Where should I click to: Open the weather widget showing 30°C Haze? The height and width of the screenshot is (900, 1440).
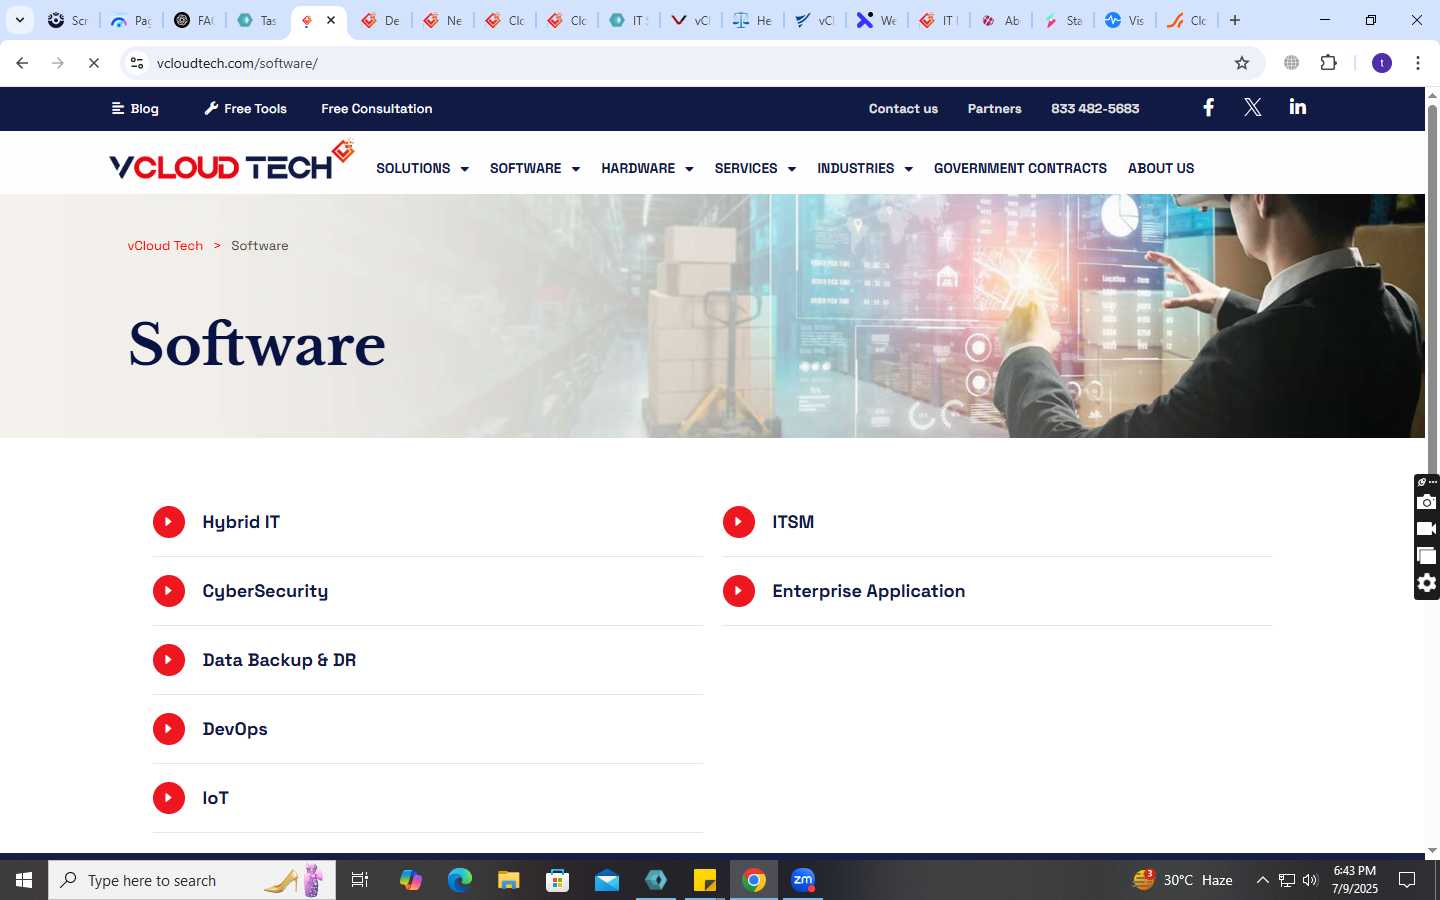coord(1182,880)
